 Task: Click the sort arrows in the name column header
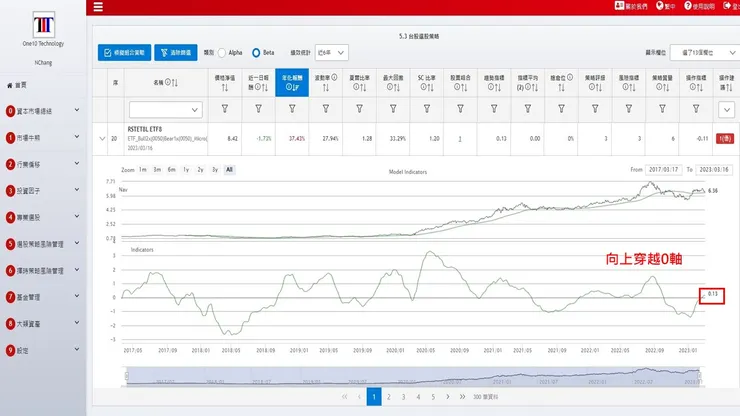click(x=175, y=83)
